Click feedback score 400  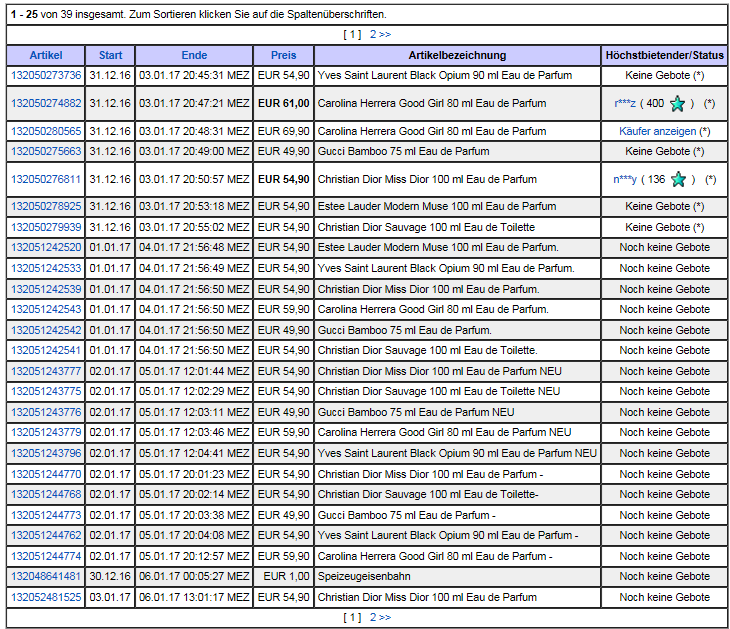pos(655,103)
